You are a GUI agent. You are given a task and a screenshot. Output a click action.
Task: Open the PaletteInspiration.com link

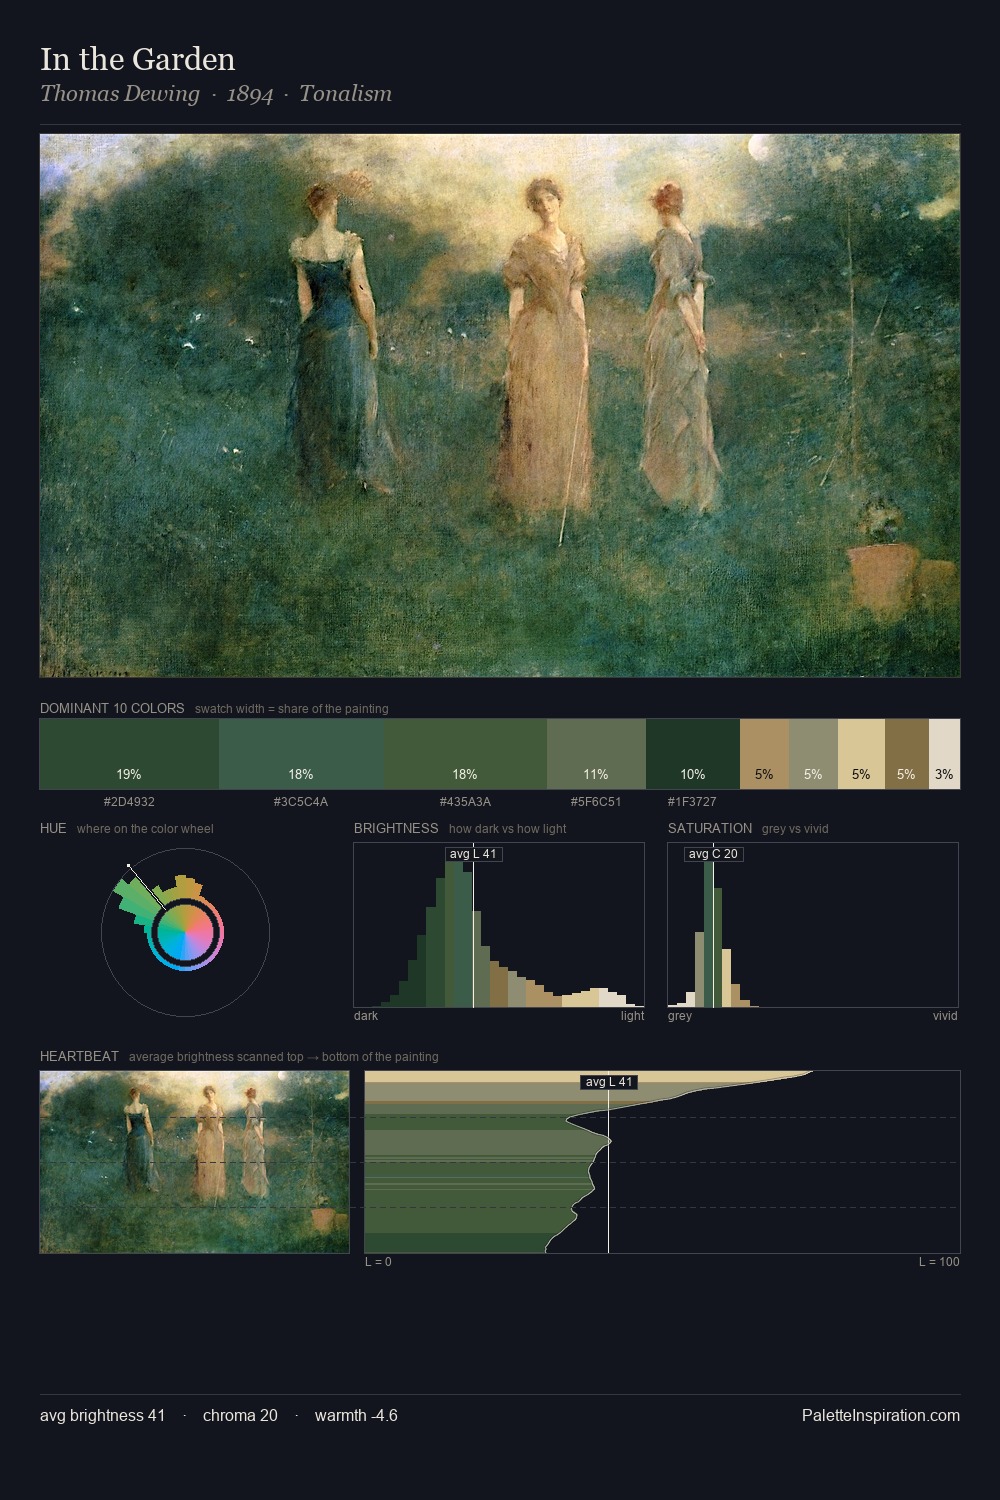881,1416
